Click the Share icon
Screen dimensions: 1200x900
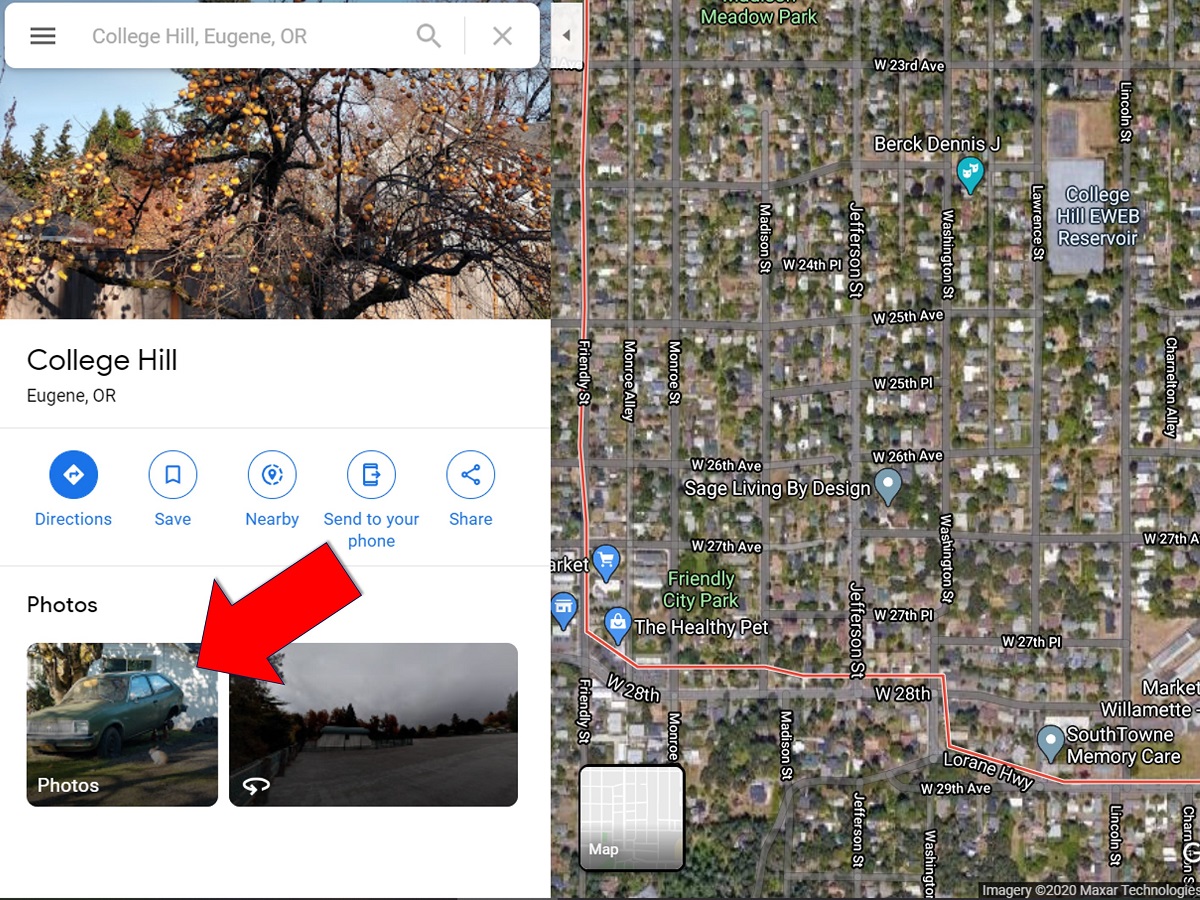click(x=470, y=474)
